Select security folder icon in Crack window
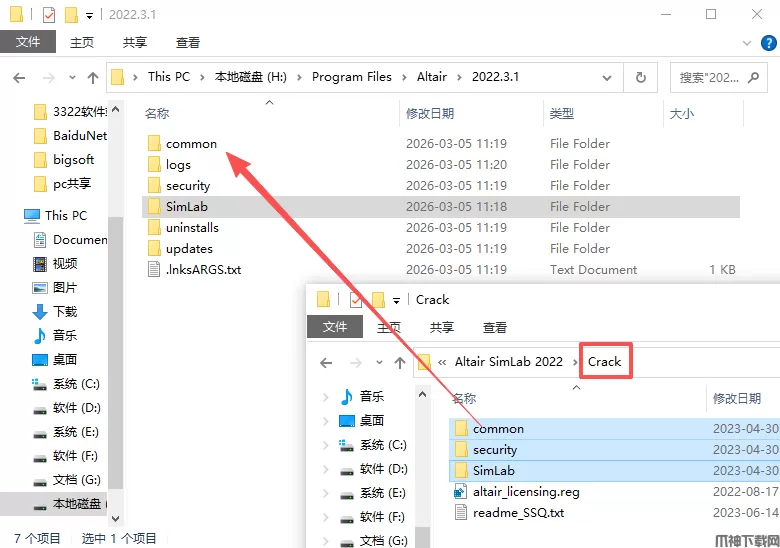The height and width of the screenshot is (548, 780). (461, 450)
